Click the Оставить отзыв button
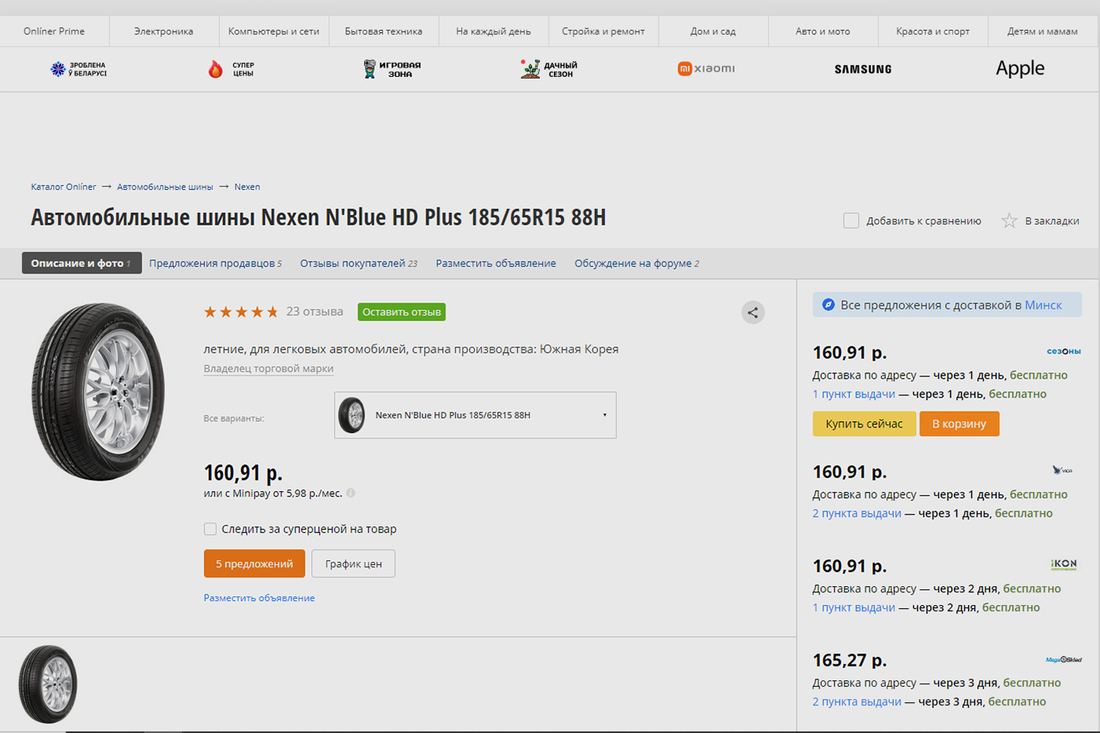Screen dimensions: 1100x733 [401, 311]
